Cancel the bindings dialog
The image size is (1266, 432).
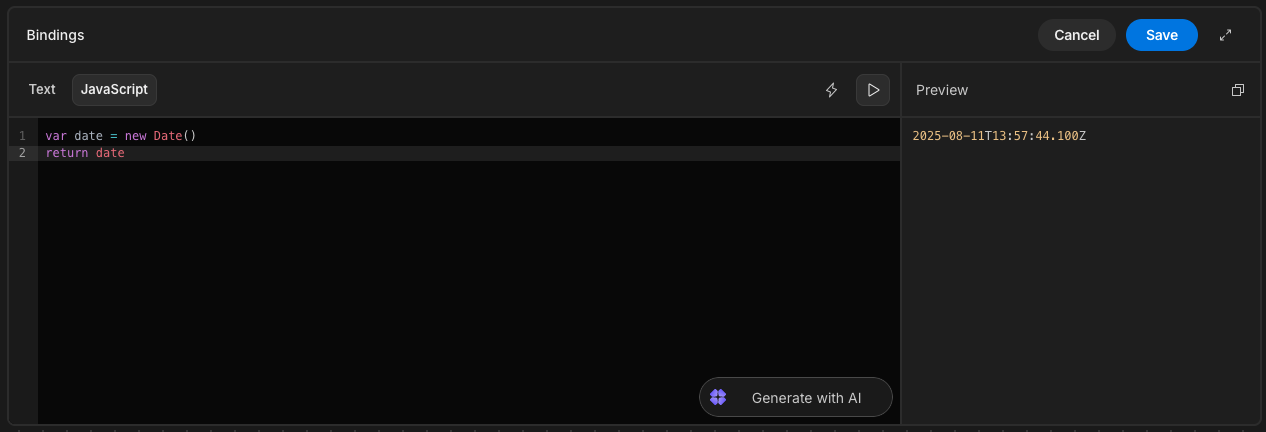click(1076, 35)
